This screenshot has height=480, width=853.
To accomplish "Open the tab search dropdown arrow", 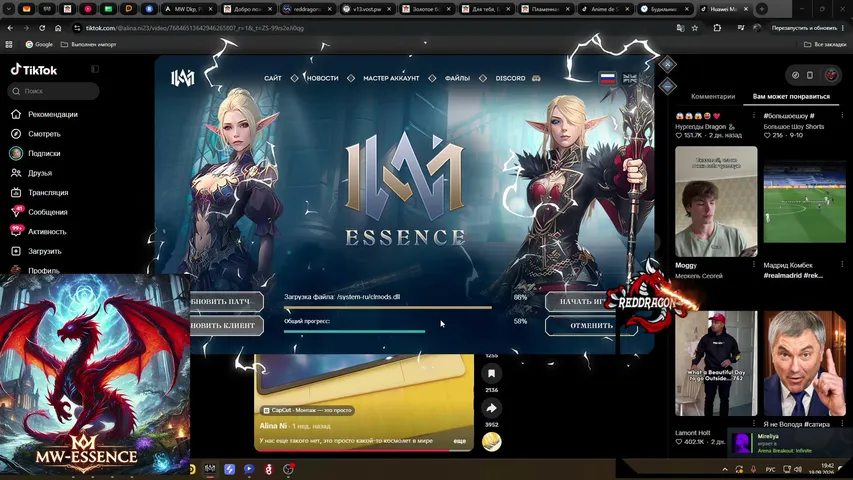I will [9, 9].
